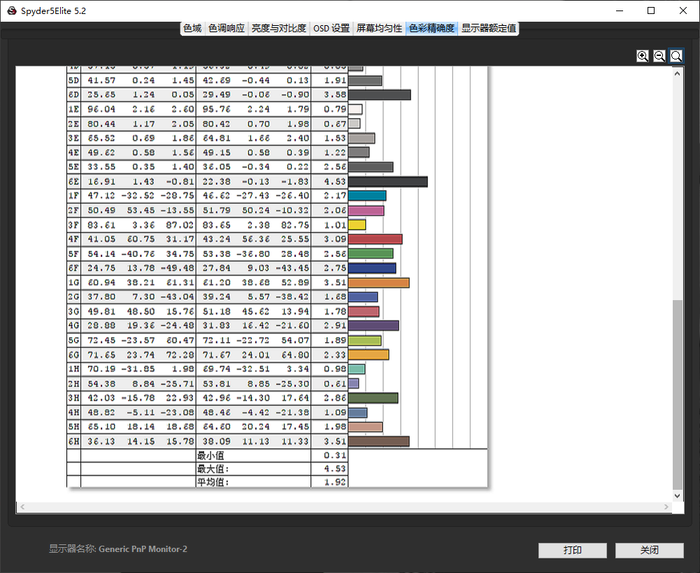Select the 色彩精确度 tab
700x573 pixels.
pyautogui.click(x=431, y=28)
